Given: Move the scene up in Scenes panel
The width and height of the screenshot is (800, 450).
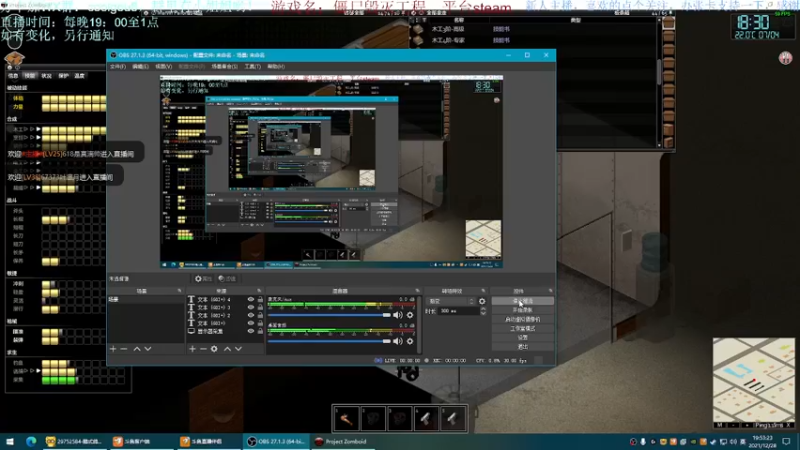Looking at the screenshot, I should 137,349.
